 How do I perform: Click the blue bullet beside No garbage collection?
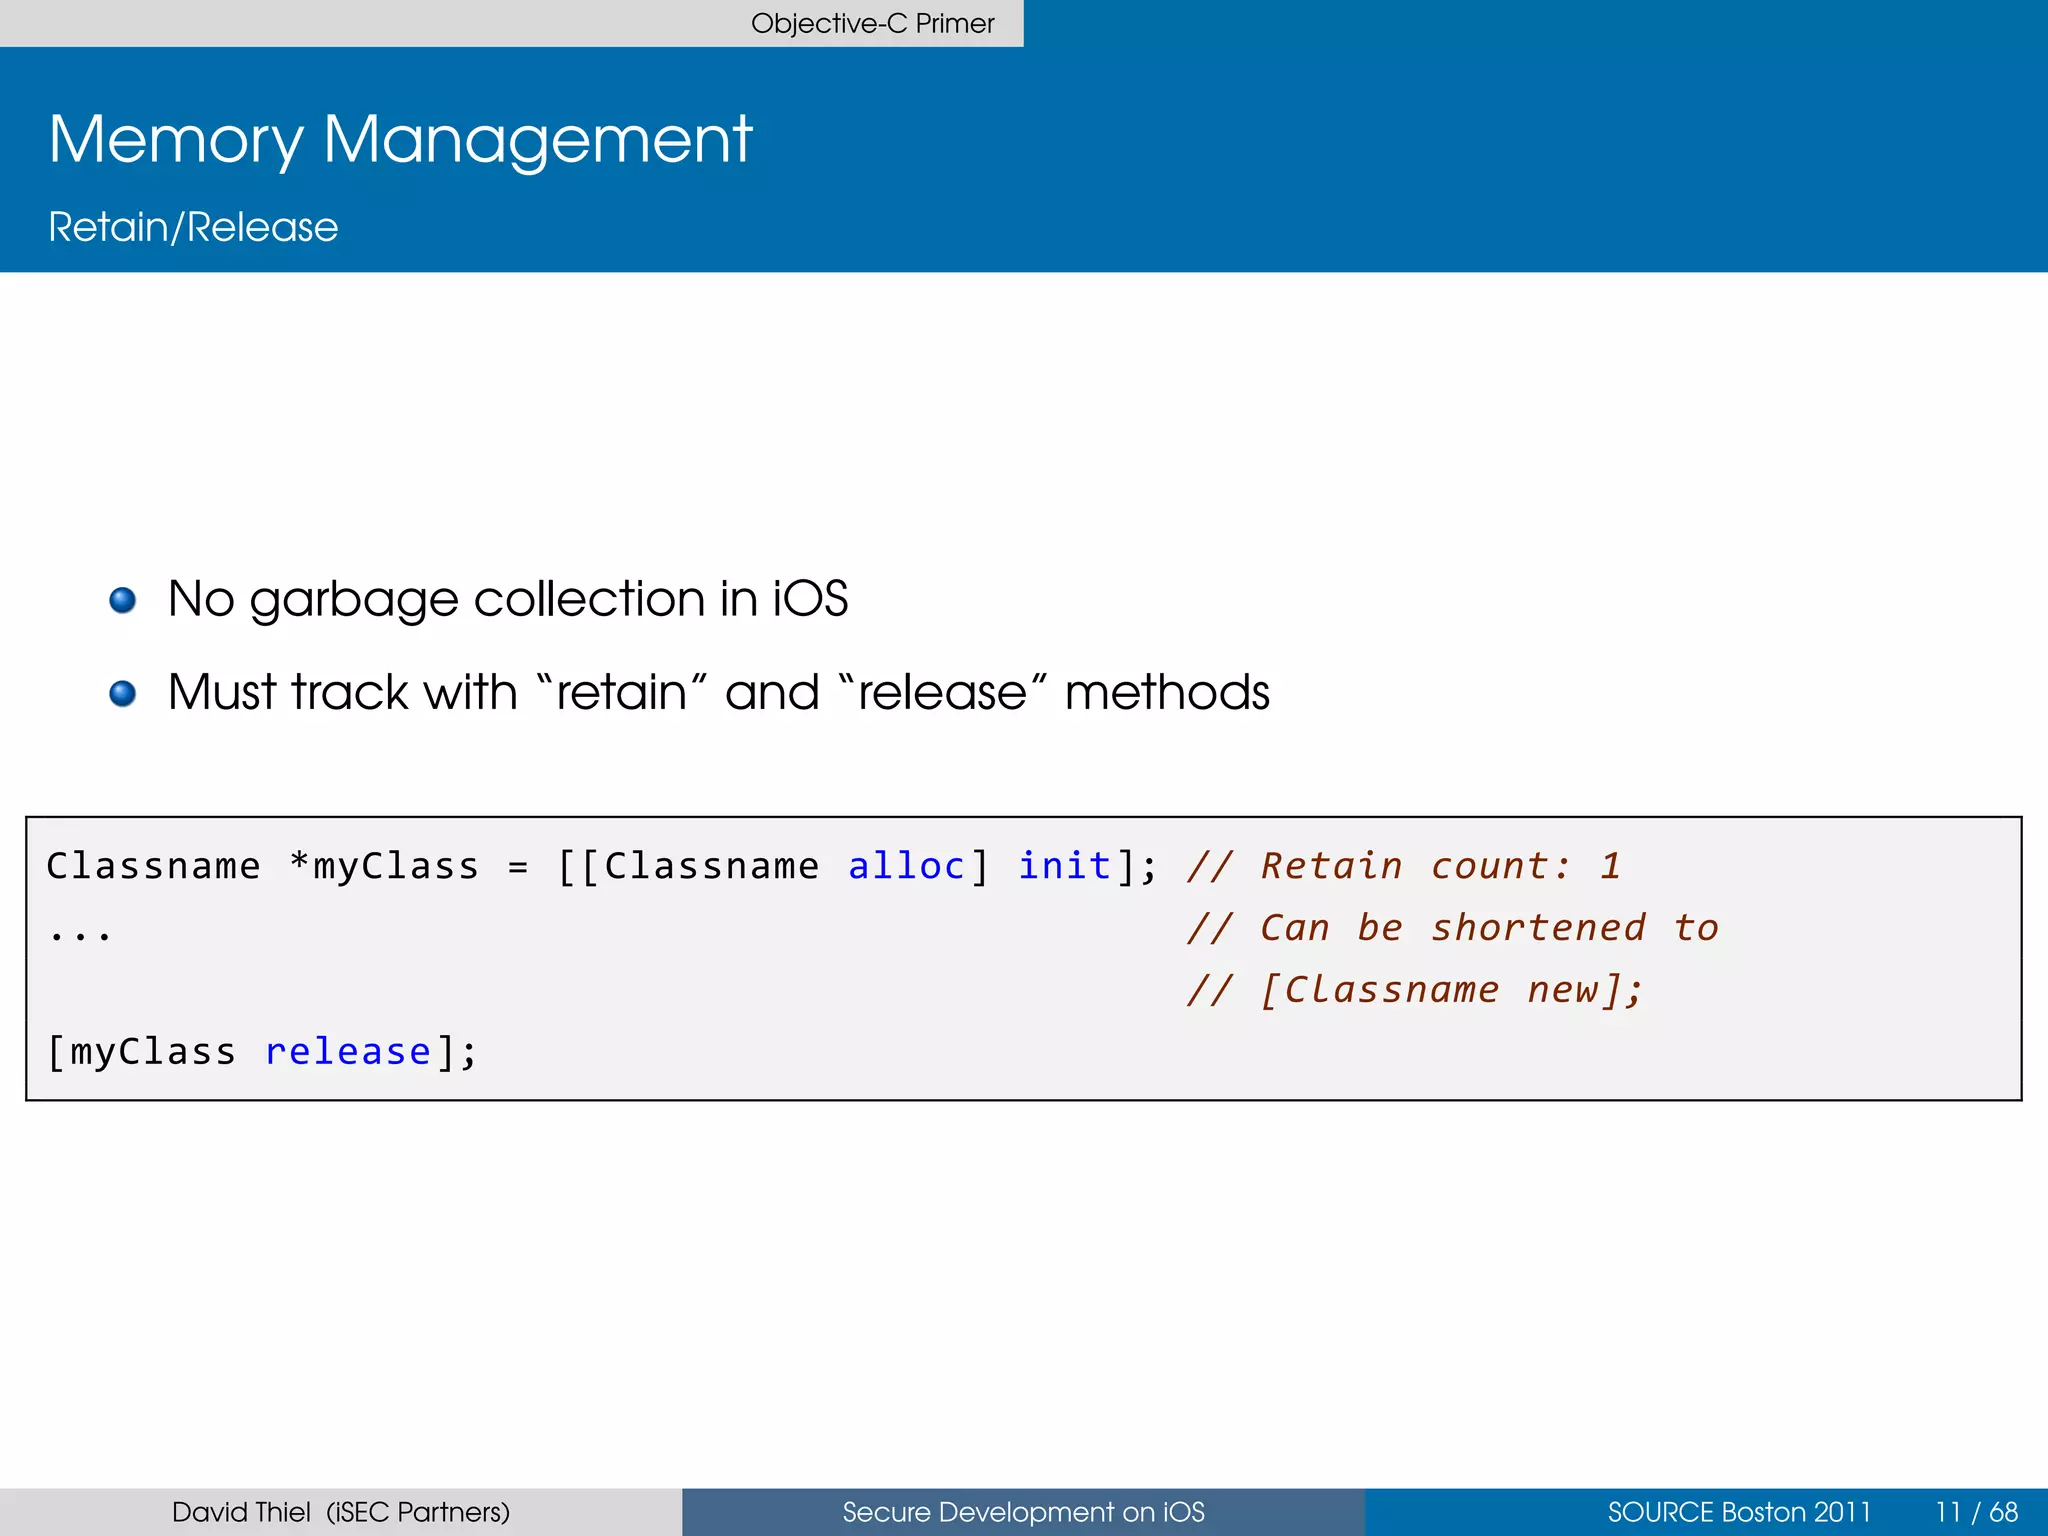click(122, 600)
